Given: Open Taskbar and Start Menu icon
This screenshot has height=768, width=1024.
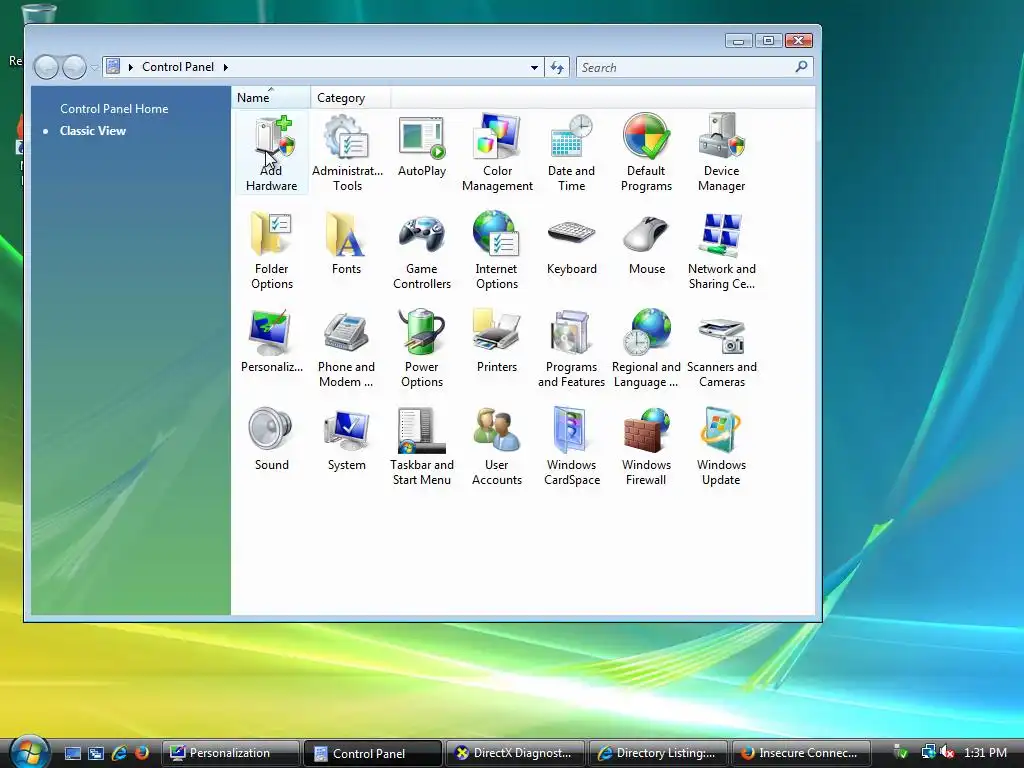Looking at the screenshot, I should point(422,447).
